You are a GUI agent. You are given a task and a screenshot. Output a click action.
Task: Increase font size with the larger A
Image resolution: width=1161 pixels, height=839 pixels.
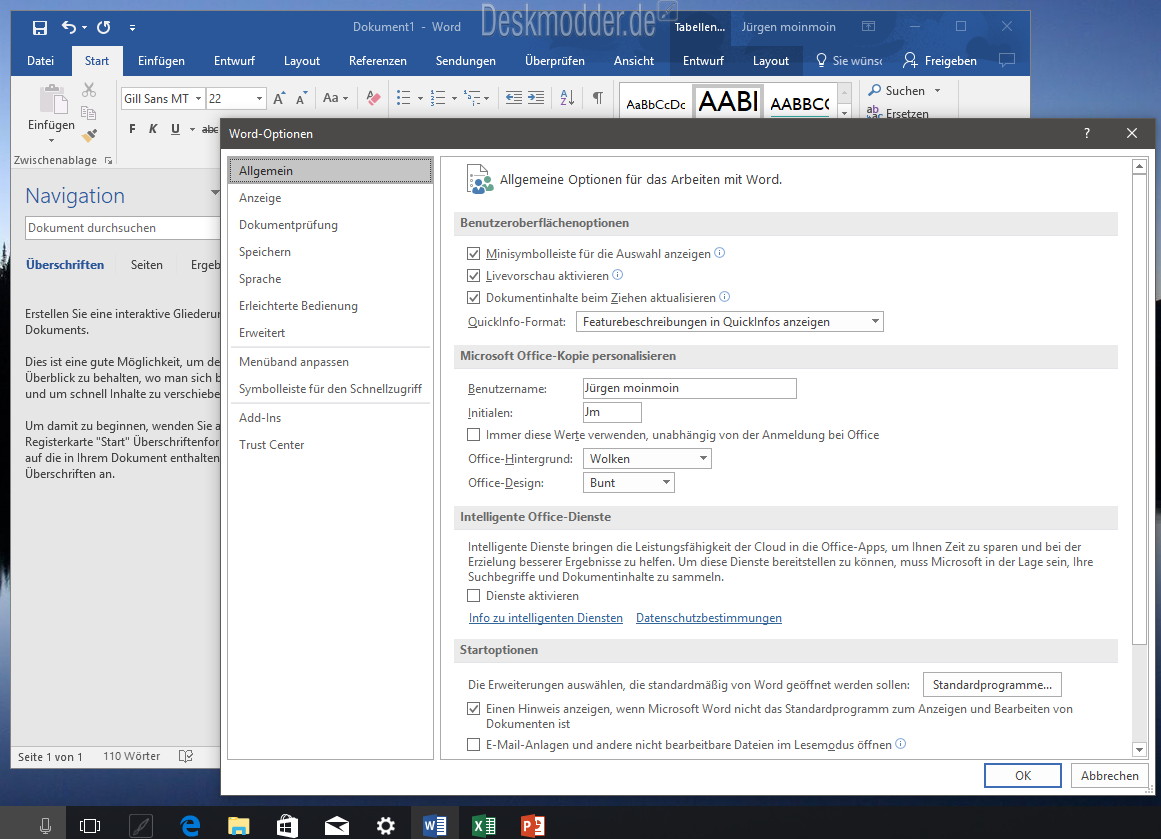pos(279,98)
